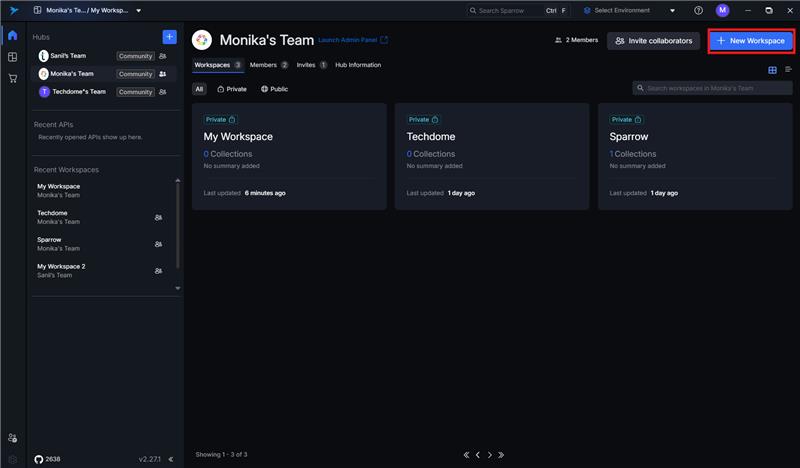Screen dimensions: 800x468
Task: Filter workspaces by All
Action: tap(199, 89)
